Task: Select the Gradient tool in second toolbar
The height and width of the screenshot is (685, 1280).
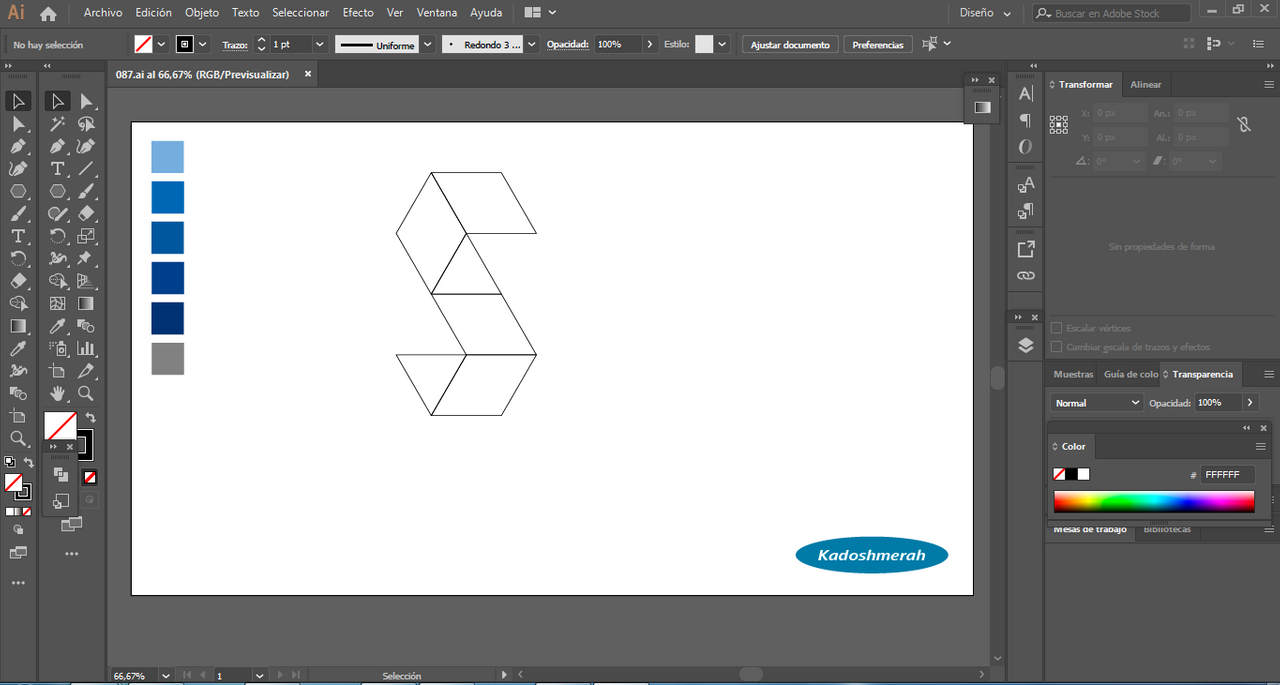Action: (x=87, y=304)
